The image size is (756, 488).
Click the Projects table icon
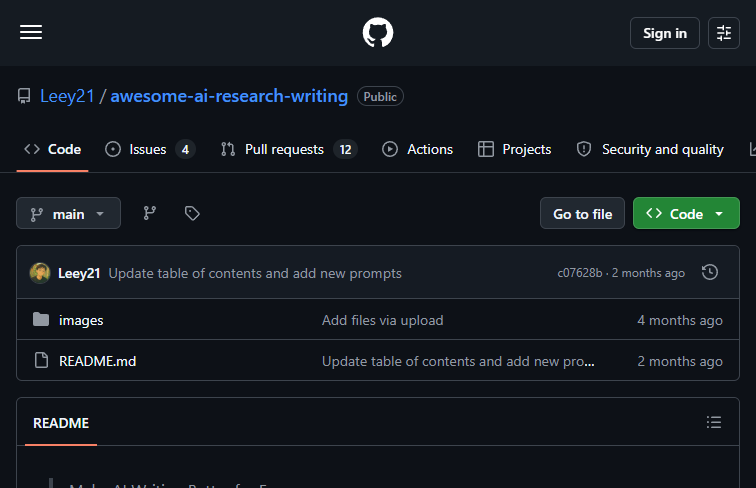486,149
